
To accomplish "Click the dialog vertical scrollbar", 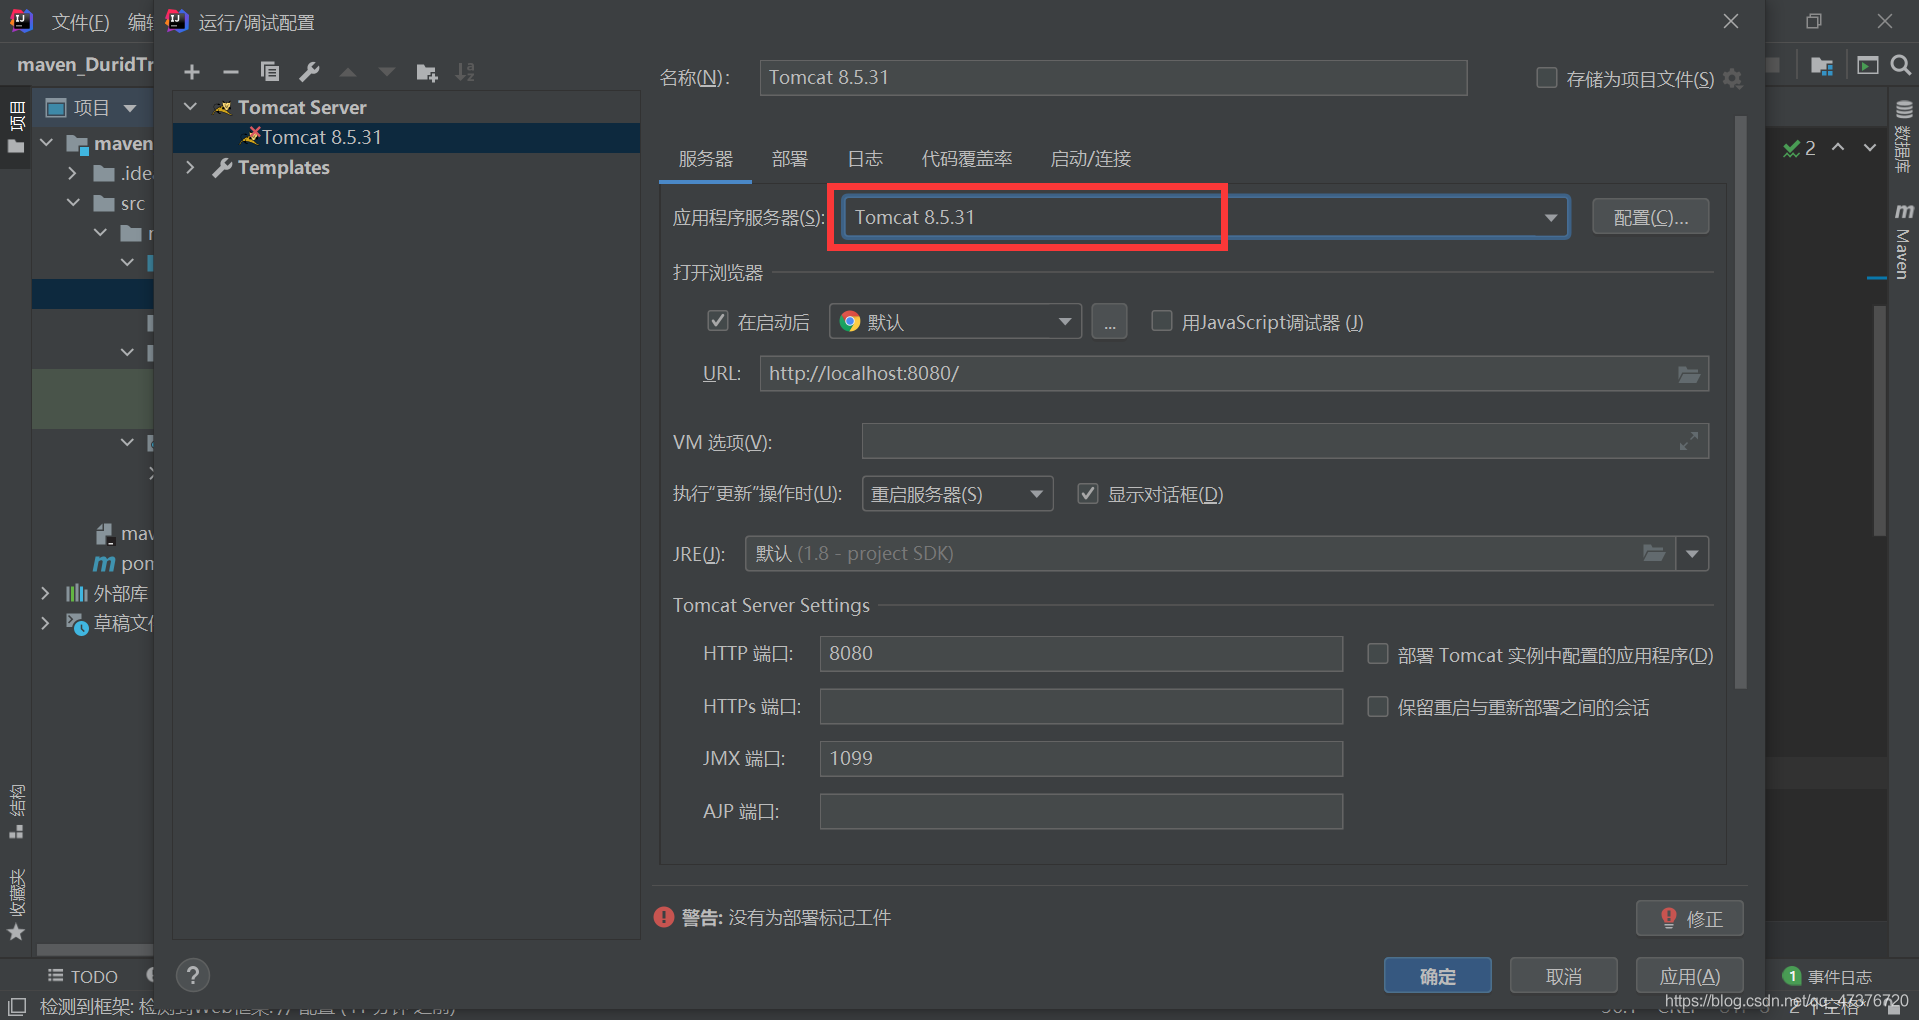I will (1741, 402).
